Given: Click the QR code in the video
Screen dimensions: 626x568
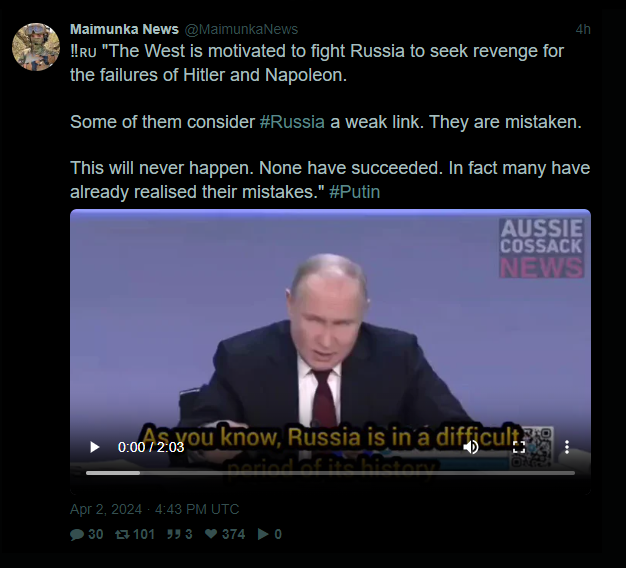Looking at the screenshot, I should (x=531, y=447).
